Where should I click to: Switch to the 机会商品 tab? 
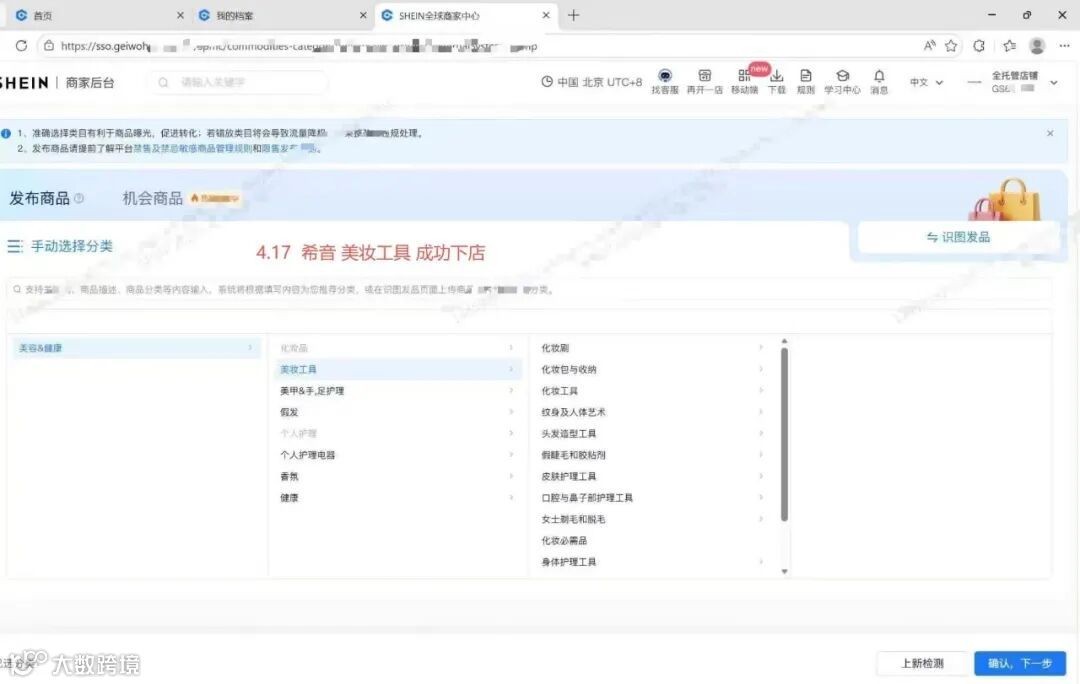coord(153,198)
